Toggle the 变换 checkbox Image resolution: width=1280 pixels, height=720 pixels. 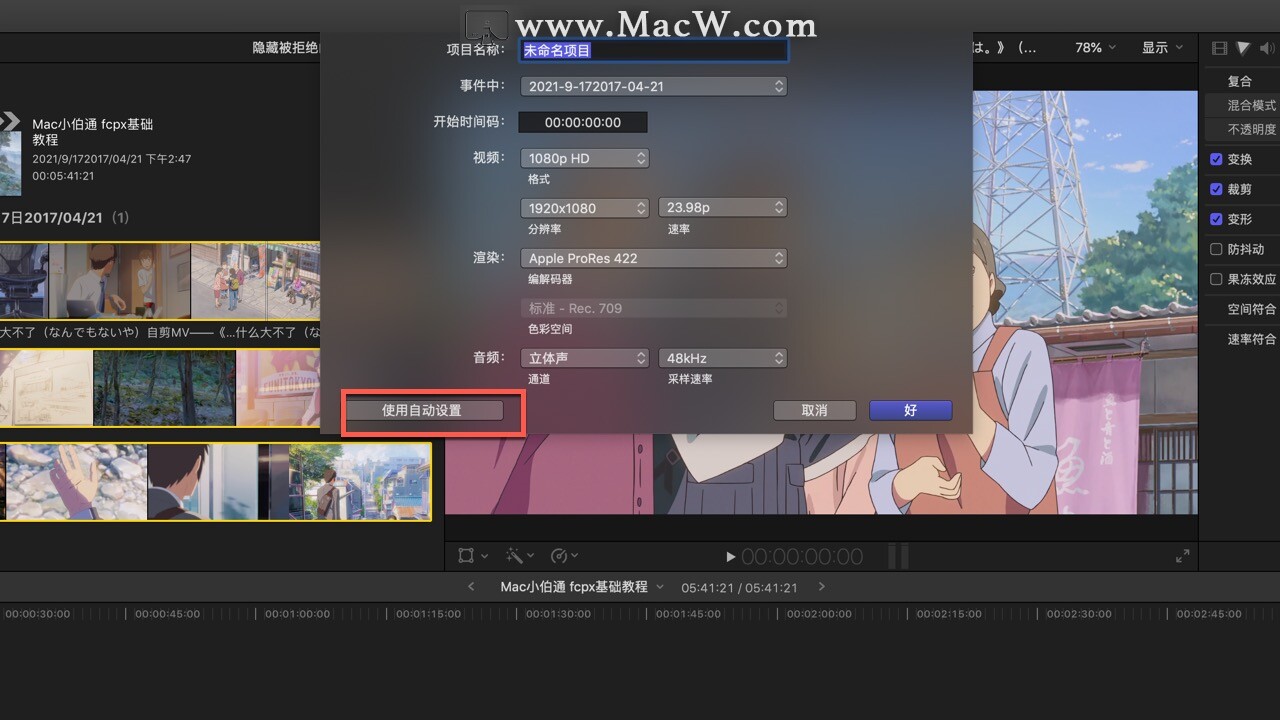coord(1216,159)
